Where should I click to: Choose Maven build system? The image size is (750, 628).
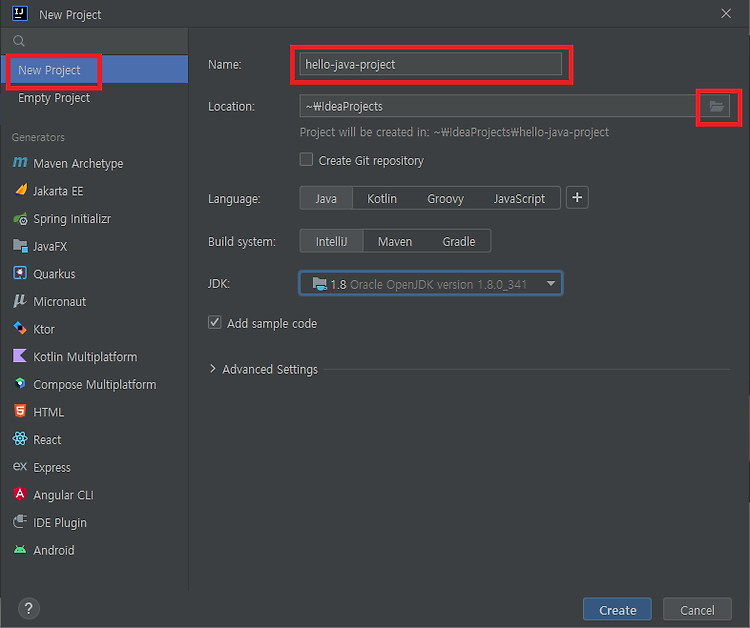[395, 242]
